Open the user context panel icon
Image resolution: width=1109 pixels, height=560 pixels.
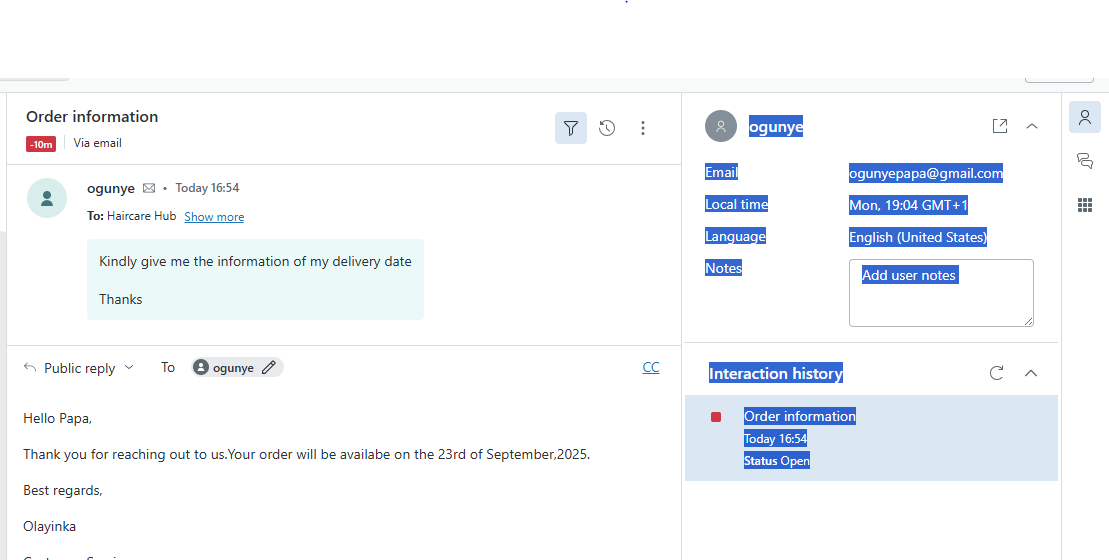[x=1085, y=117]
